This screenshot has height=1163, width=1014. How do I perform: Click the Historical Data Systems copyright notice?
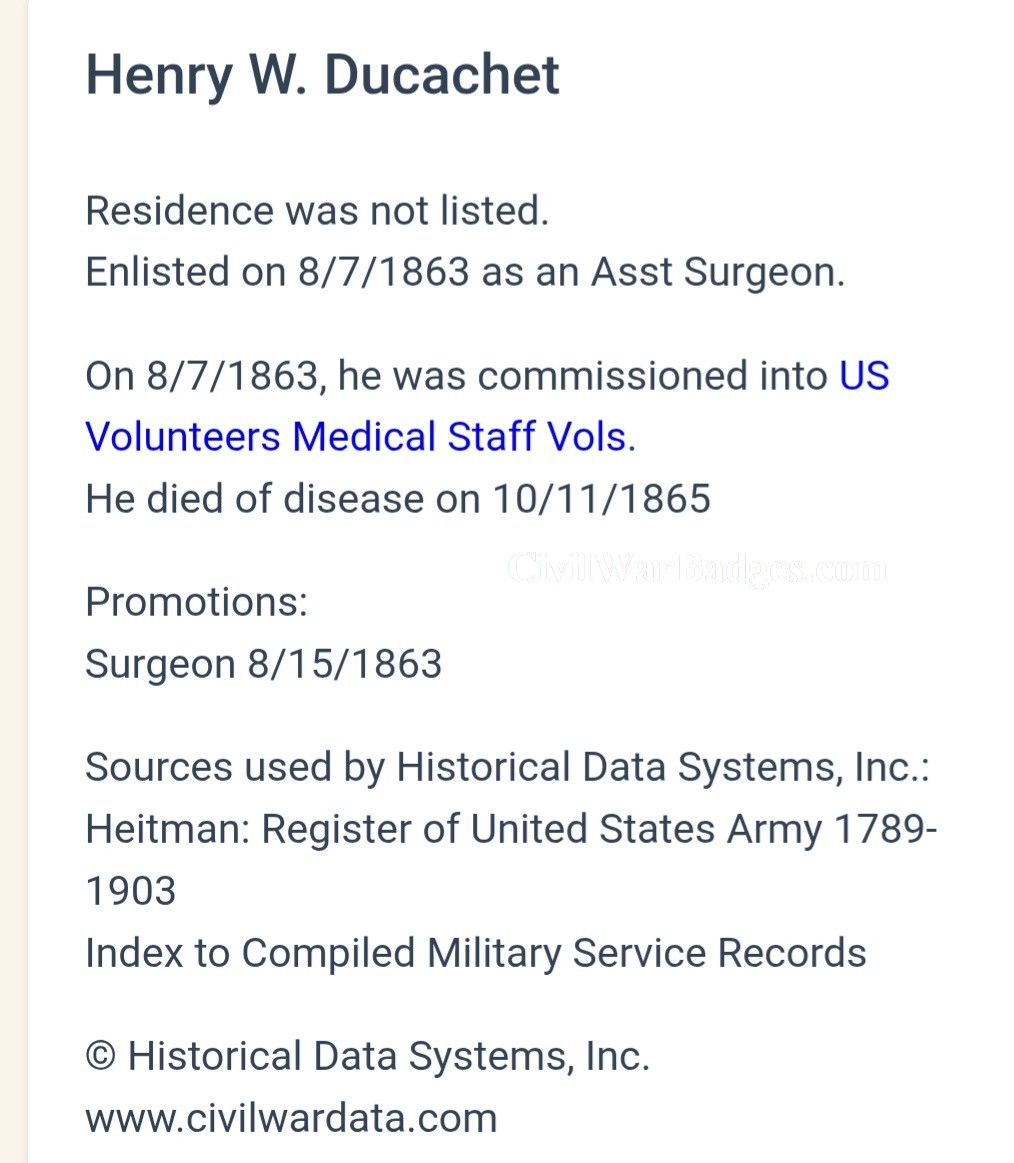tap(367, 1056)
